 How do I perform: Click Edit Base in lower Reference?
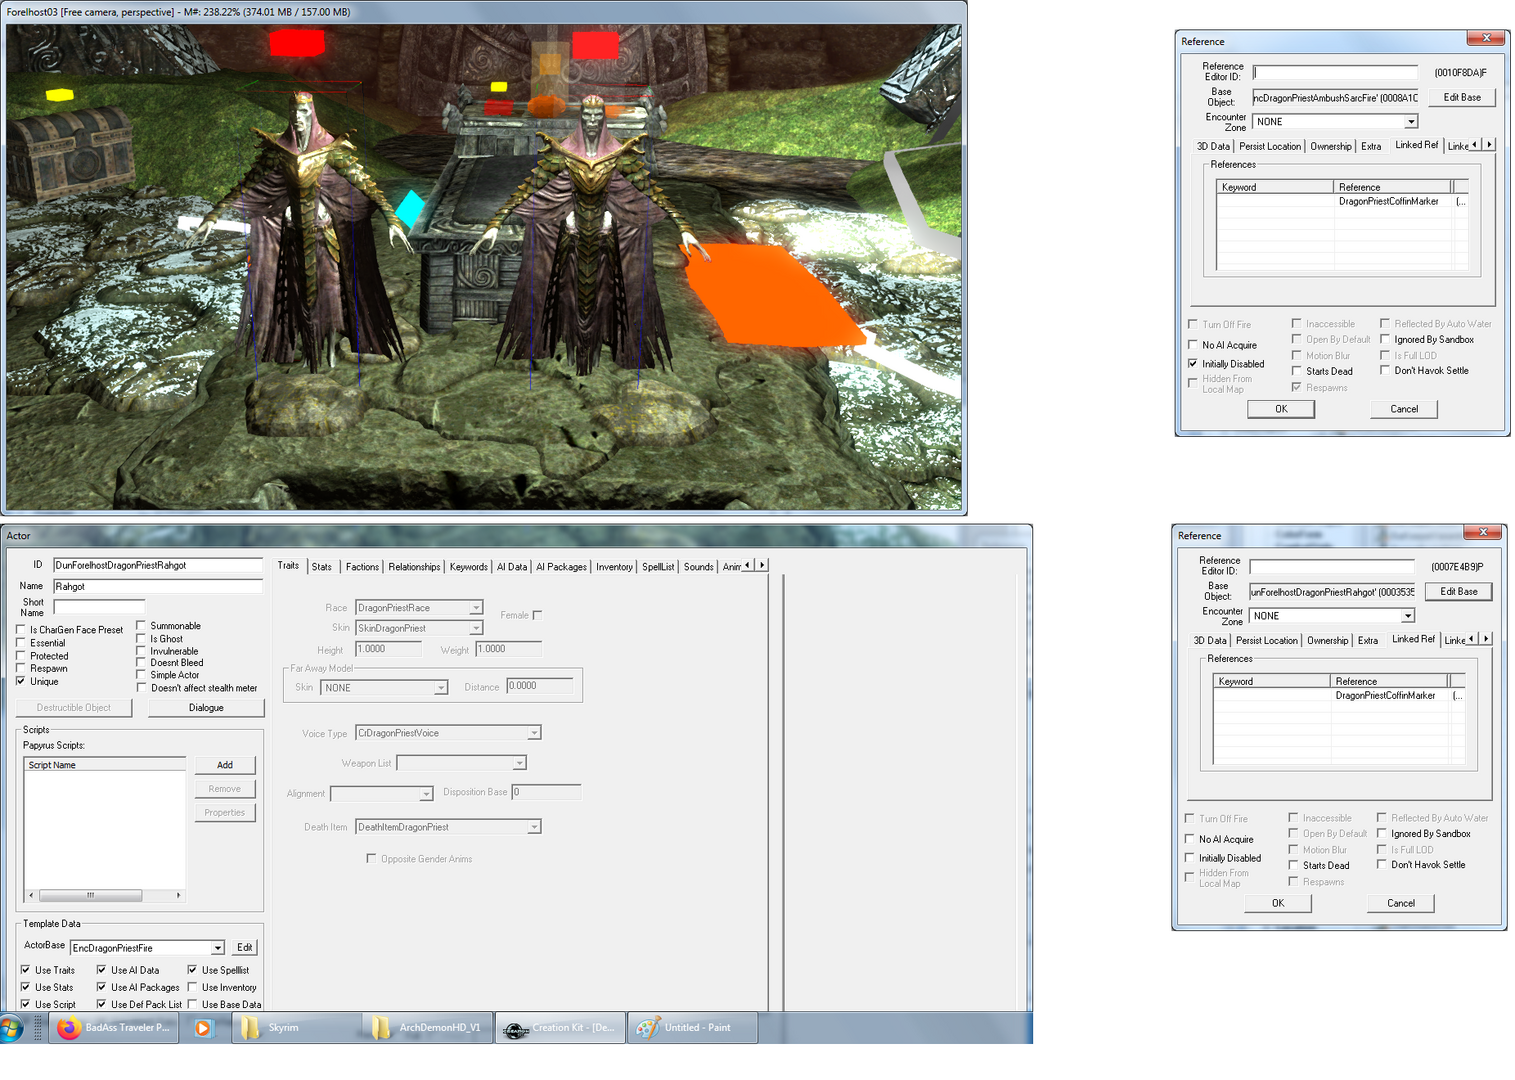point(1459,591)
